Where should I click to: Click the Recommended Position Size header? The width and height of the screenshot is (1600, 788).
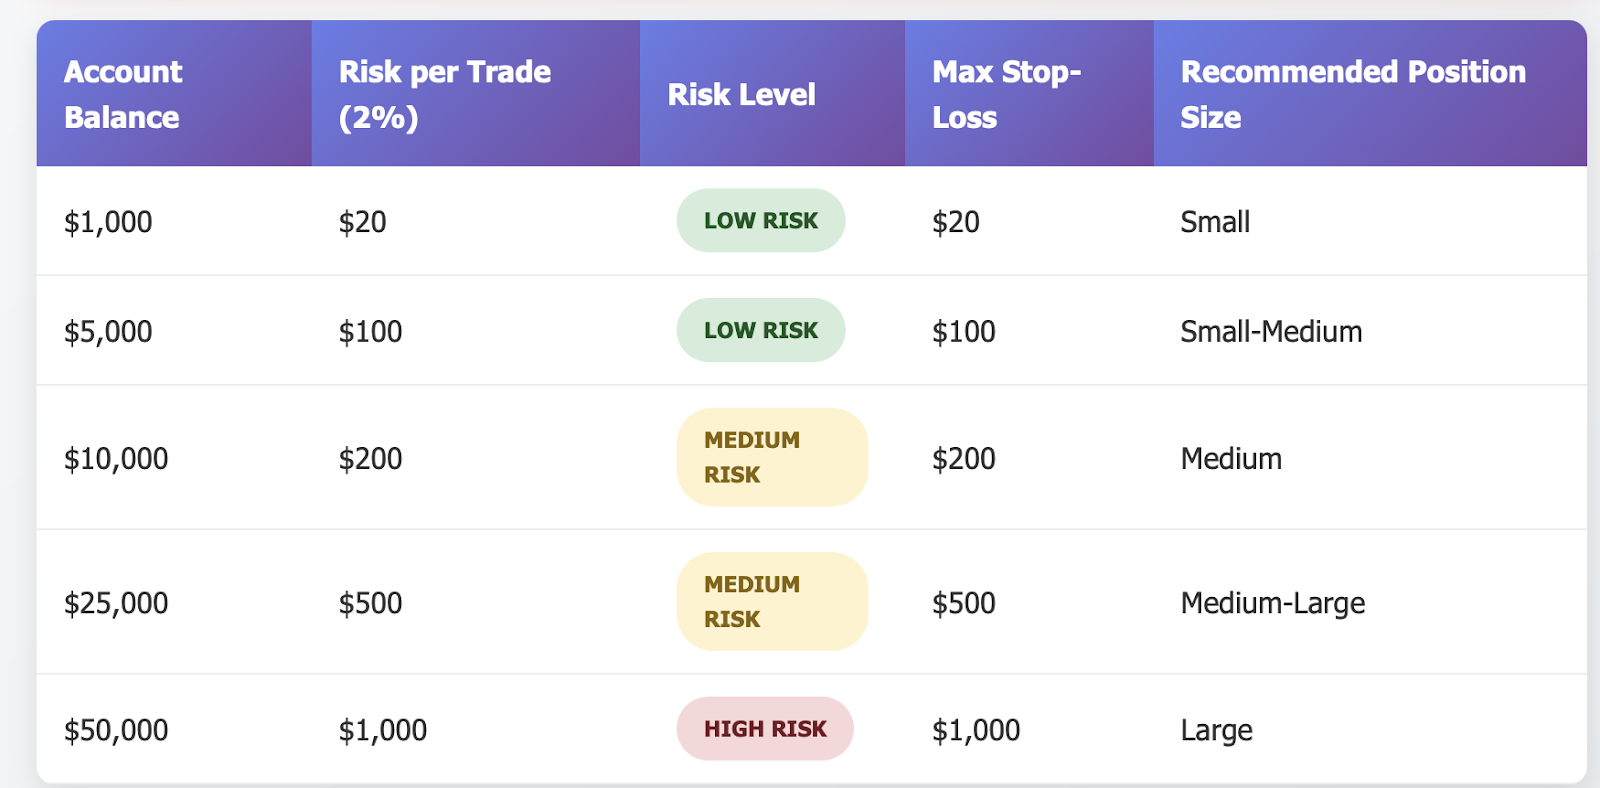1352,94
